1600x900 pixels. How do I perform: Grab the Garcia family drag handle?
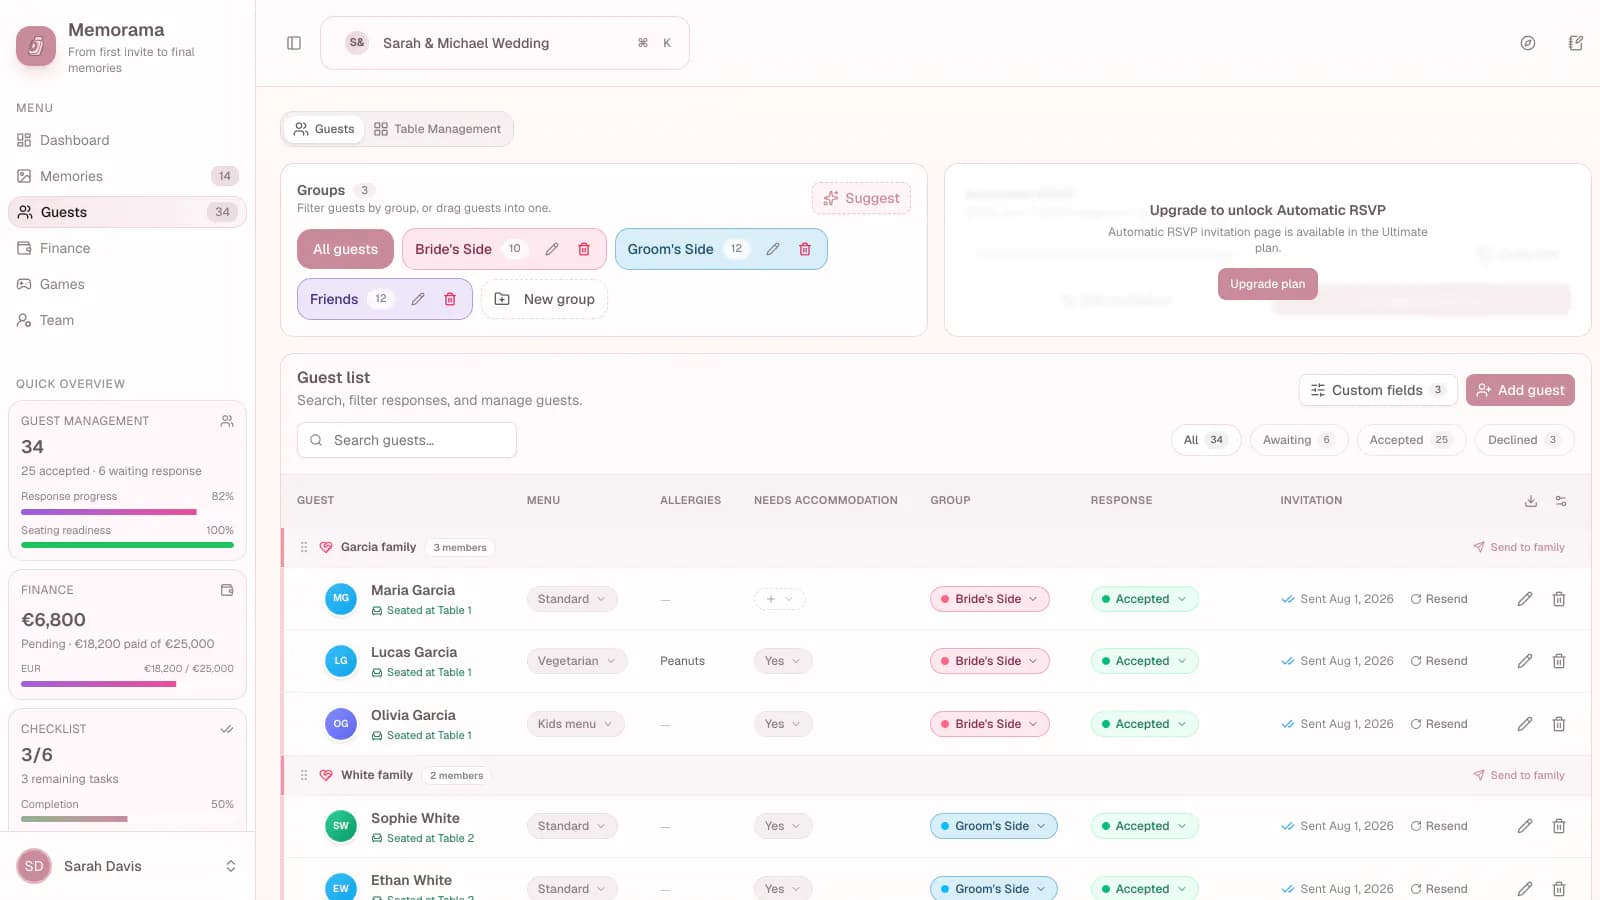[304, 547]
